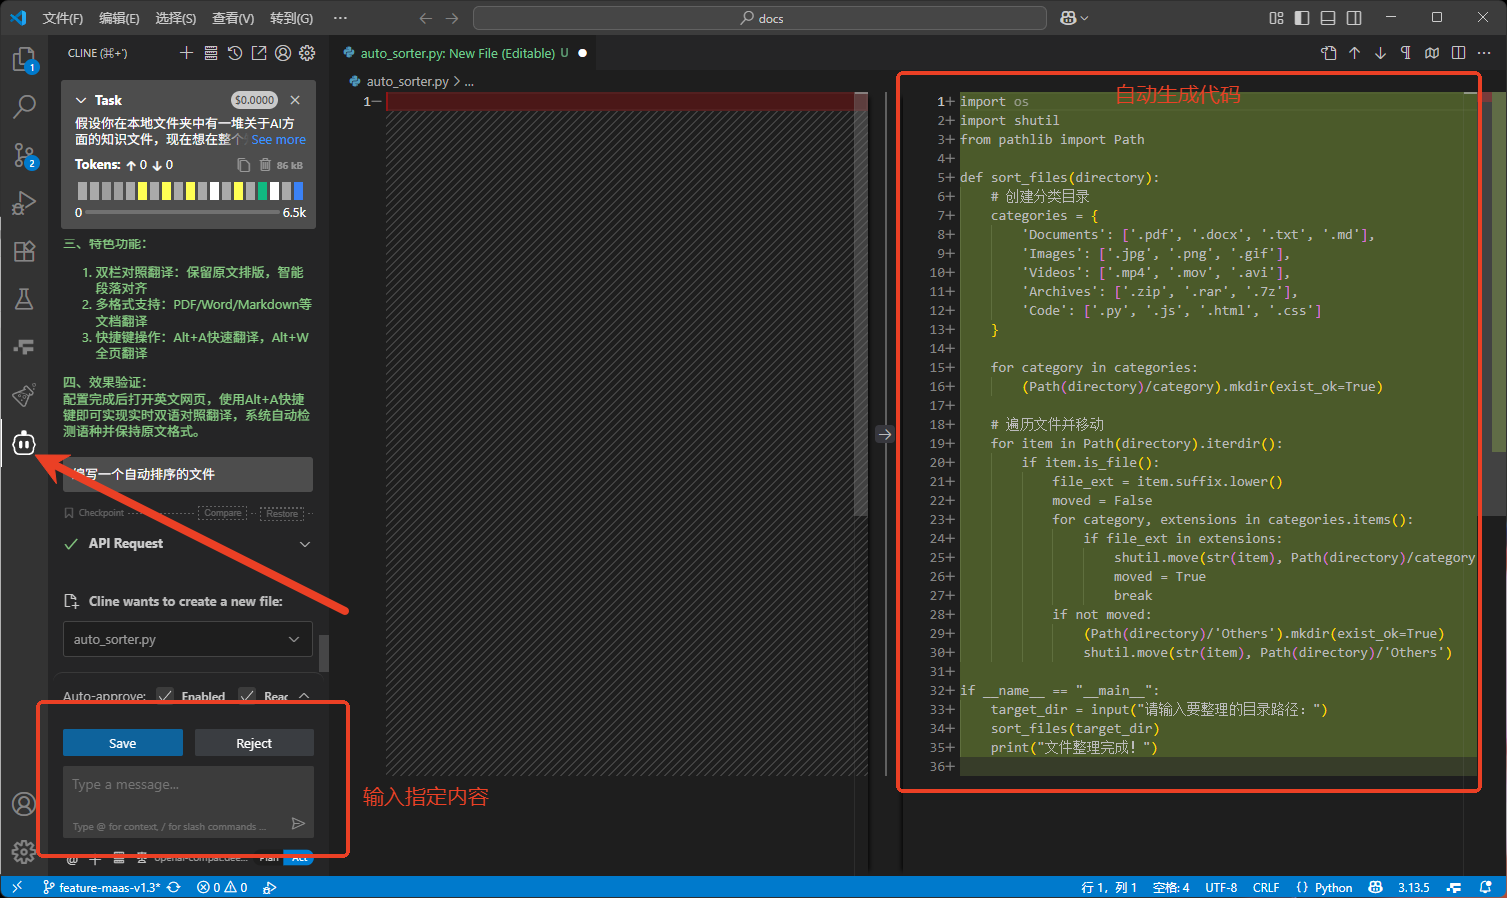Open Search in the activity bar
Image resolution: width=1507 pixels, height=898 pixels.
pyautogui.click(x=24, y=106)
